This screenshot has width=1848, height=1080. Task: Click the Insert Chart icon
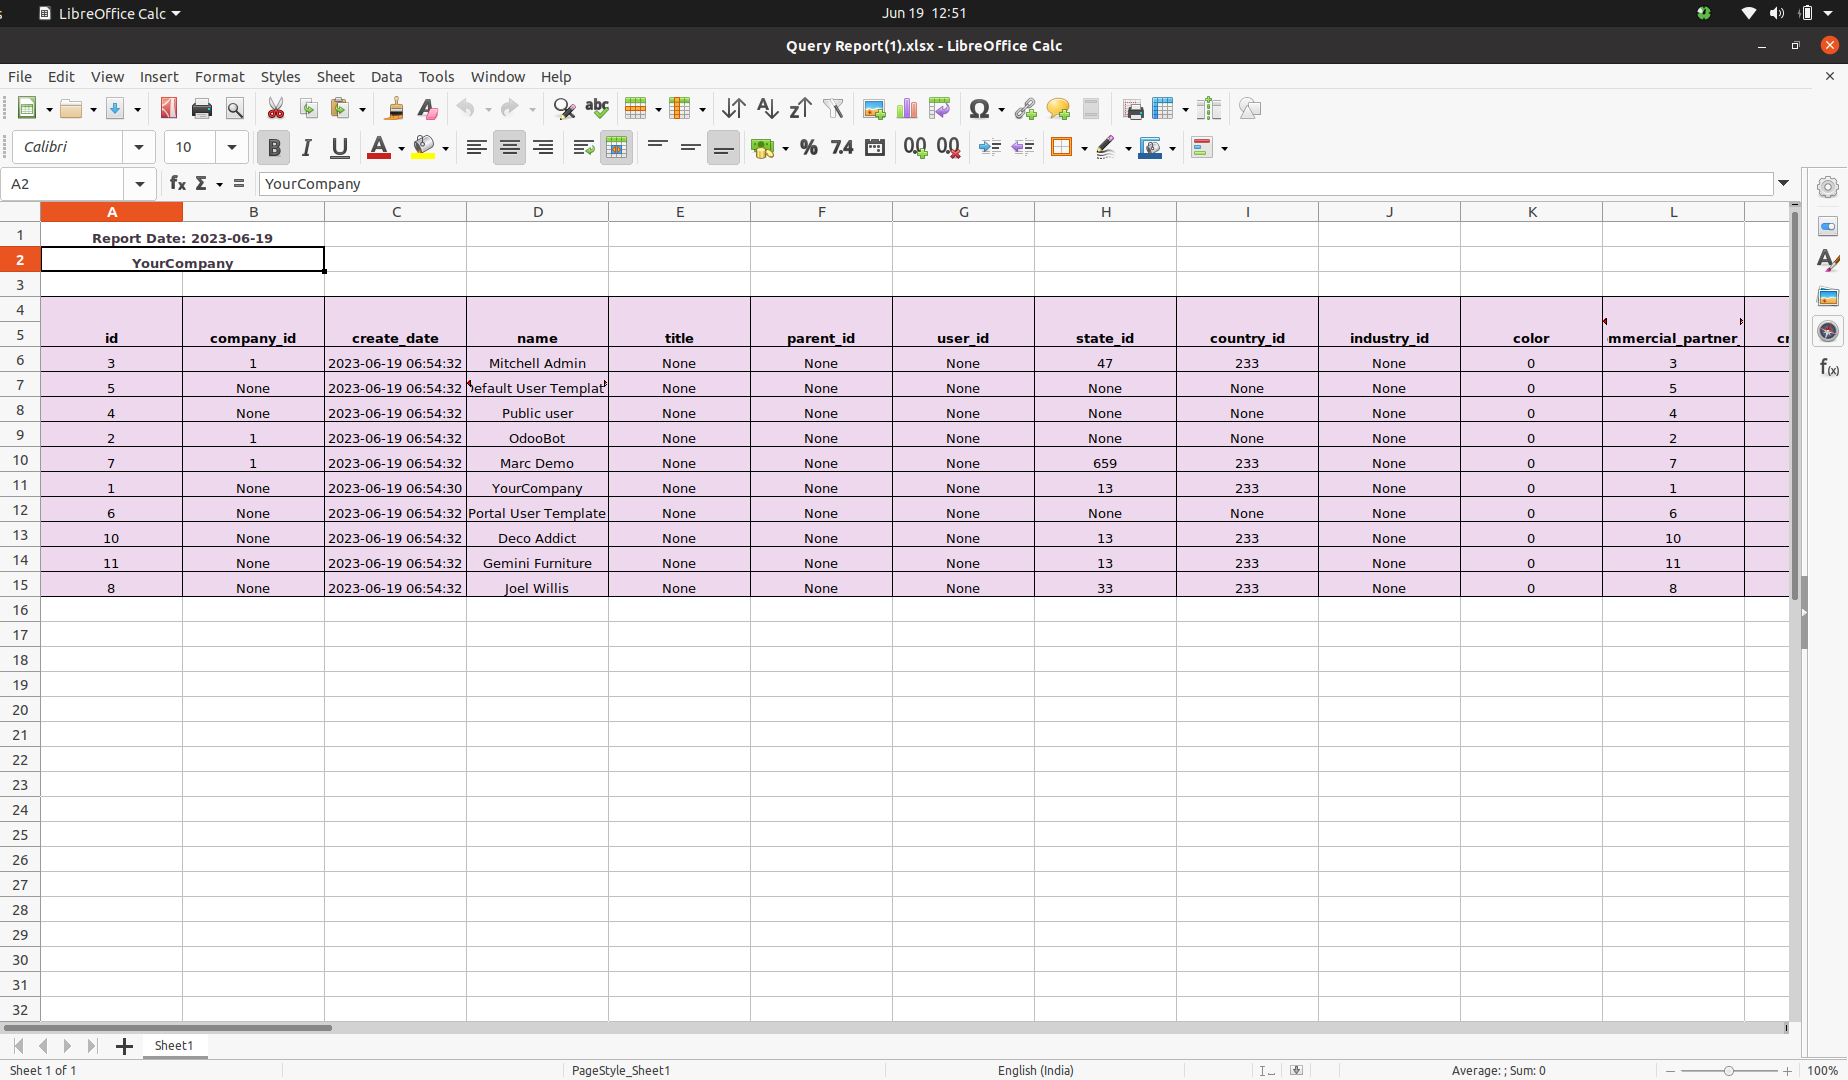[x=907, y=109]
